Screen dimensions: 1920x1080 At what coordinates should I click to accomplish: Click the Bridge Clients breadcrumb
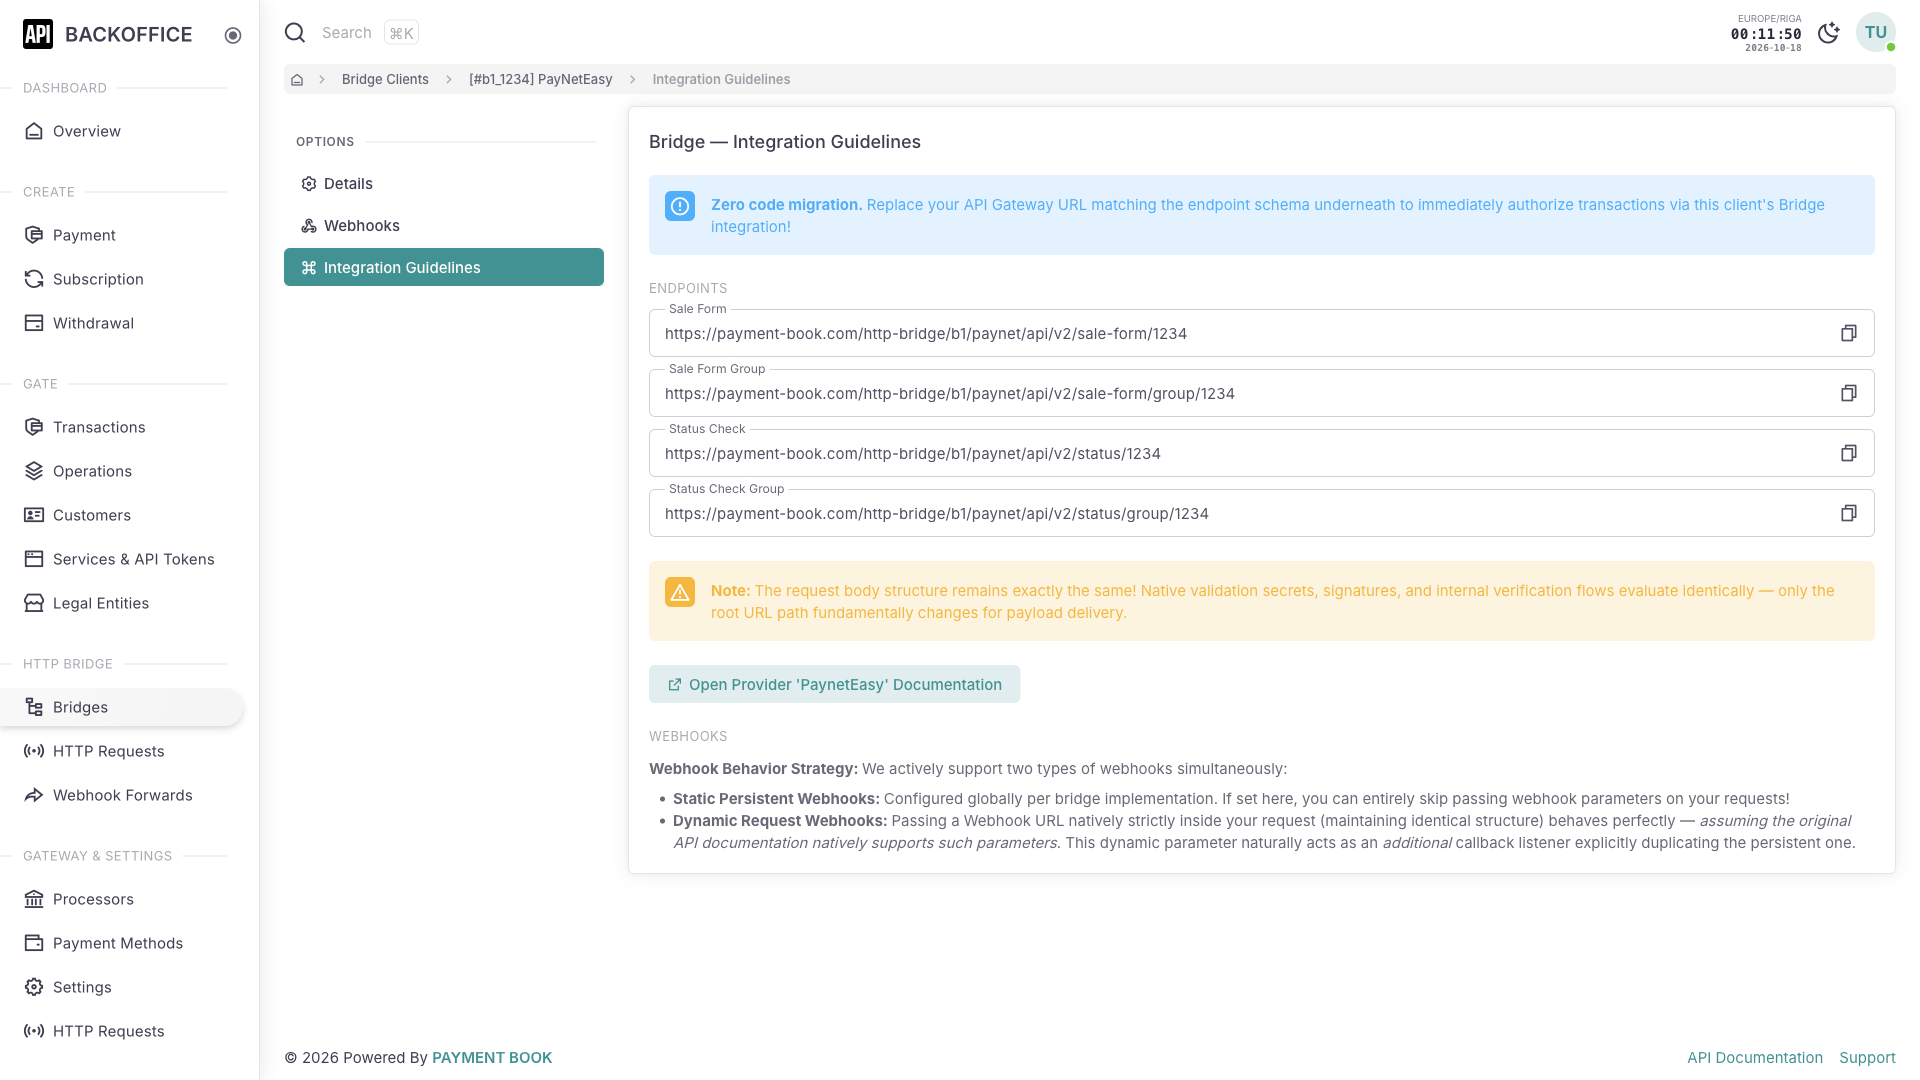click(x=385, y=79)
